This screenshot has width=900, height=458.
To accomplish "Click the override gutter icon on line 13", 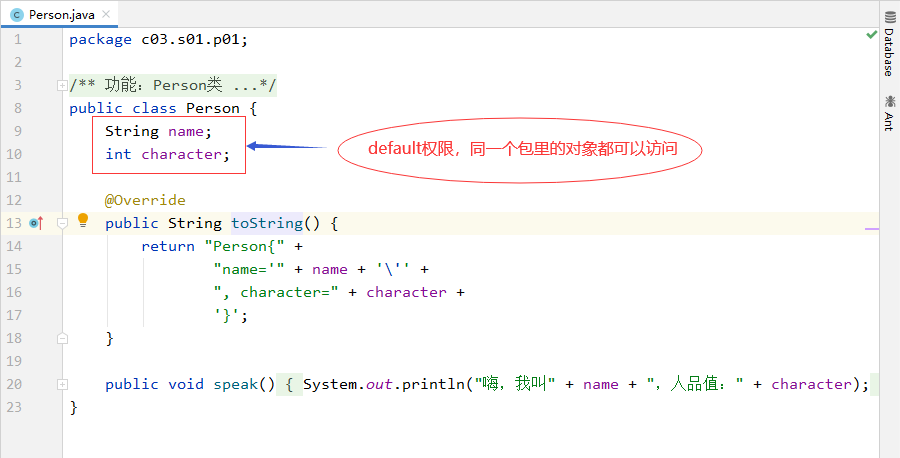I will [36, 223].
